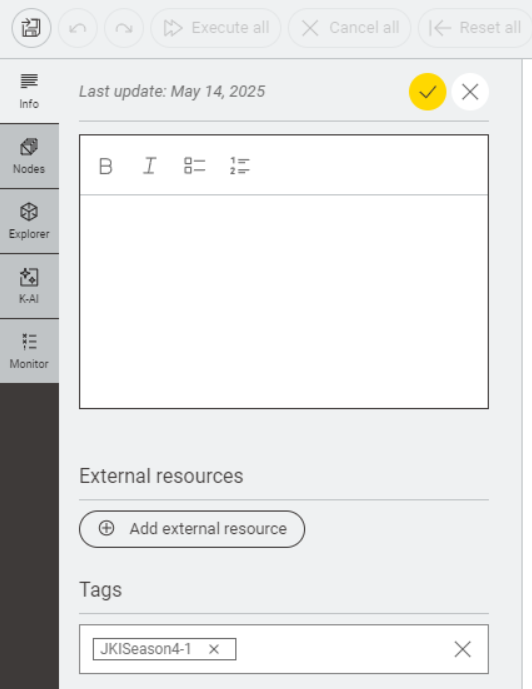Undo the last action

coord(78,28)
